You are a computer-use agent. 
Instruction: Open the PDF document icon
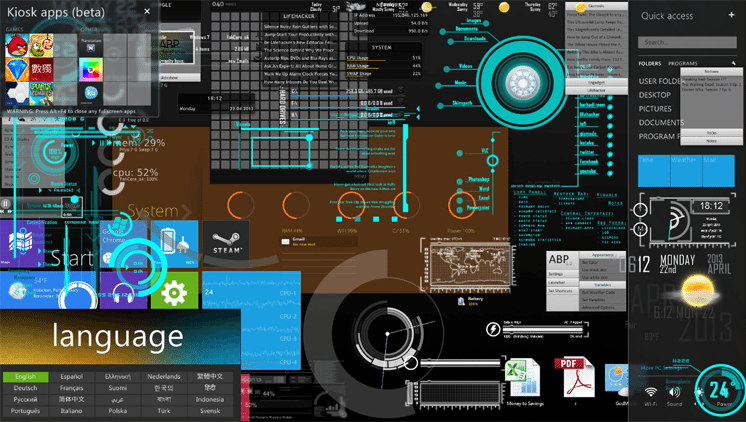pos(572,378)
